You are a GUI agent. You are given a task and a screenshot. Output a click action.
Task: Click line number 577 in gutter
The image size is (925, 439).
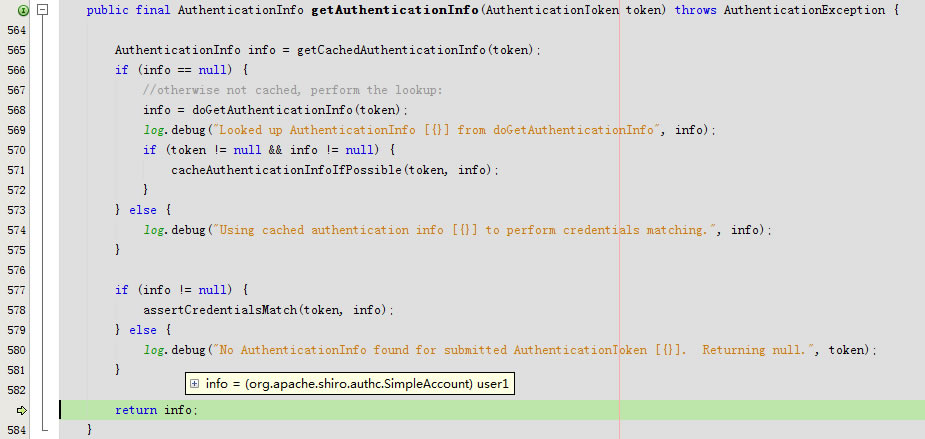click(17, 290)
